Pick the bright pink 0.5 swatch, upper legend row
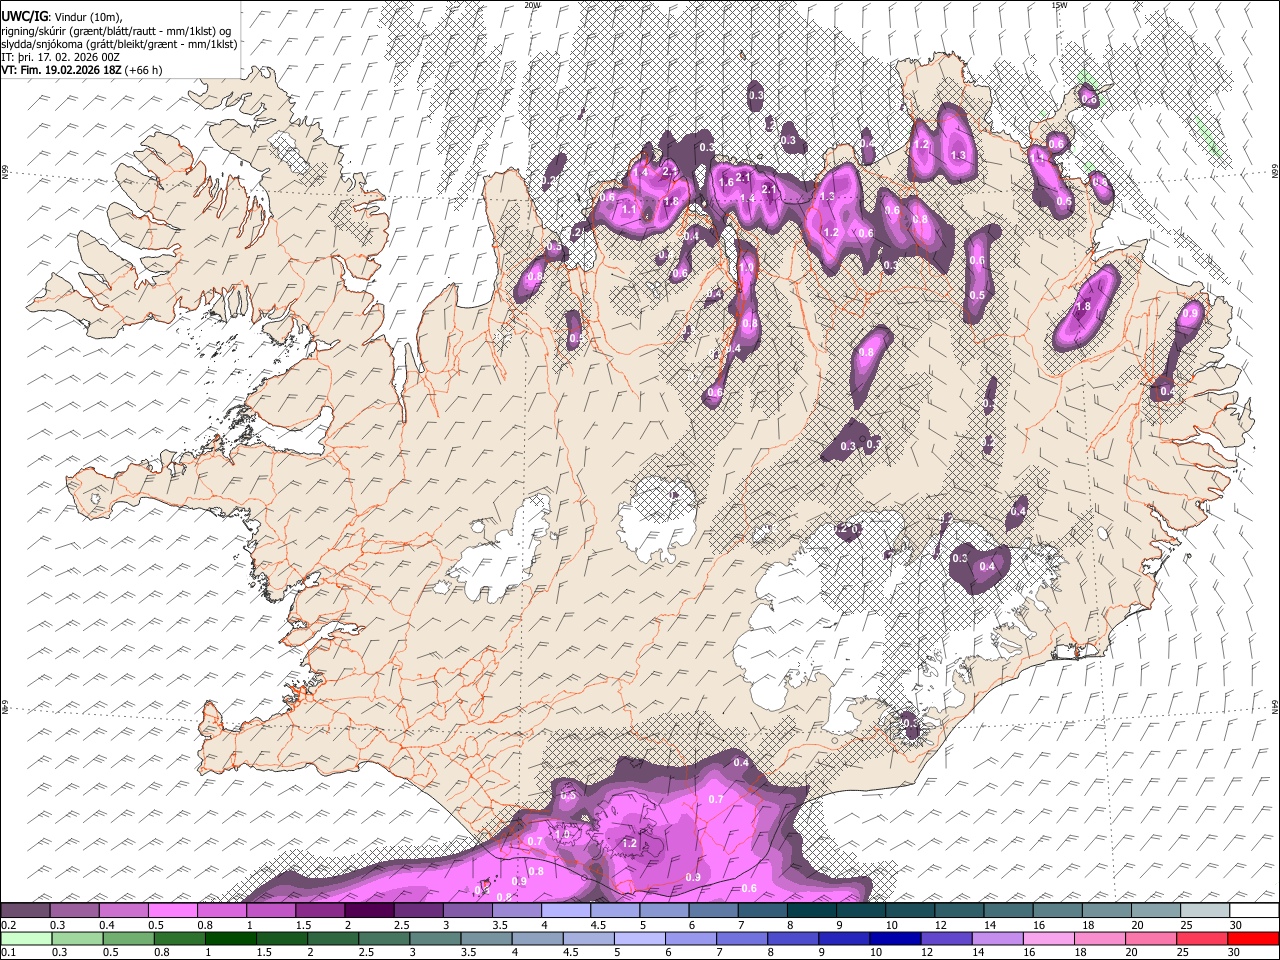Screen dimensions: 1280x960 pyautogui.click(x=173, y=911)
